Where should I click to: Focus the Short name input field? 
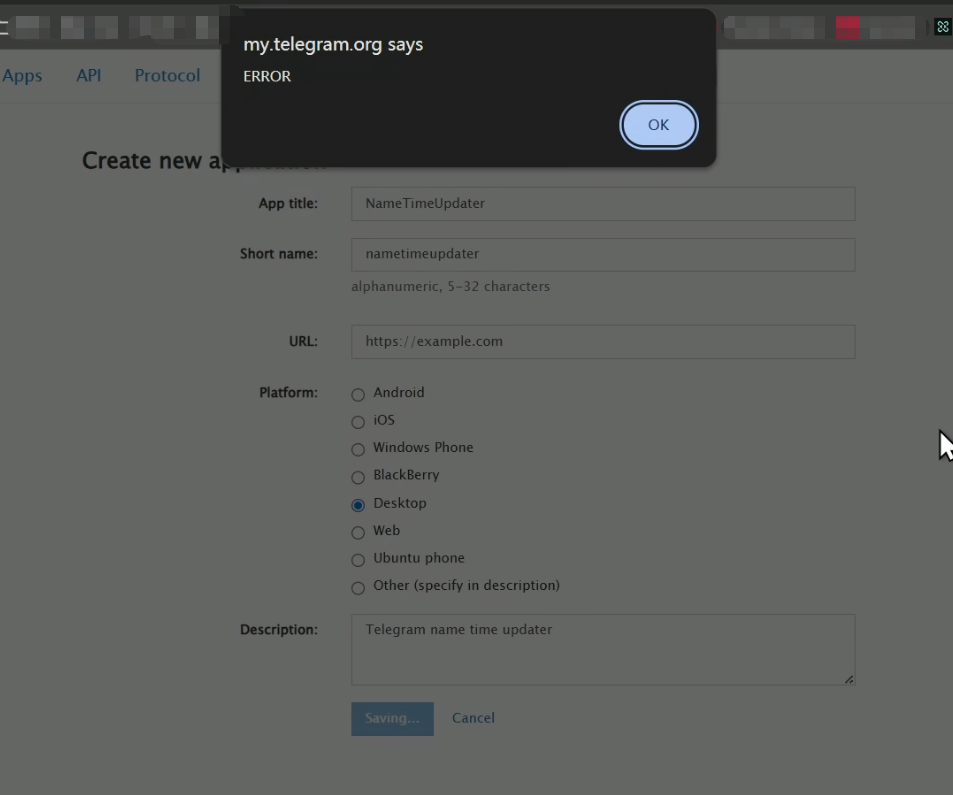[603, 255]
